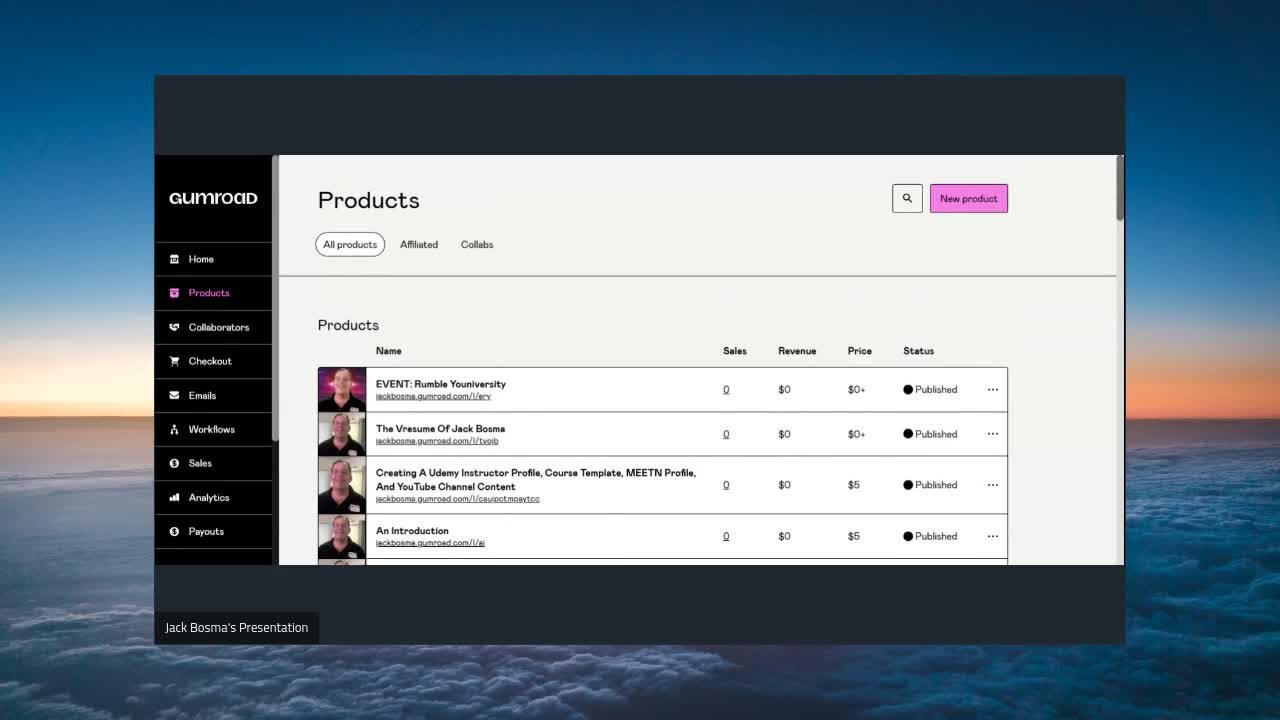Click the main page vertical scrollbar
Screen dimensions: 1280x720
(1120, 189)
